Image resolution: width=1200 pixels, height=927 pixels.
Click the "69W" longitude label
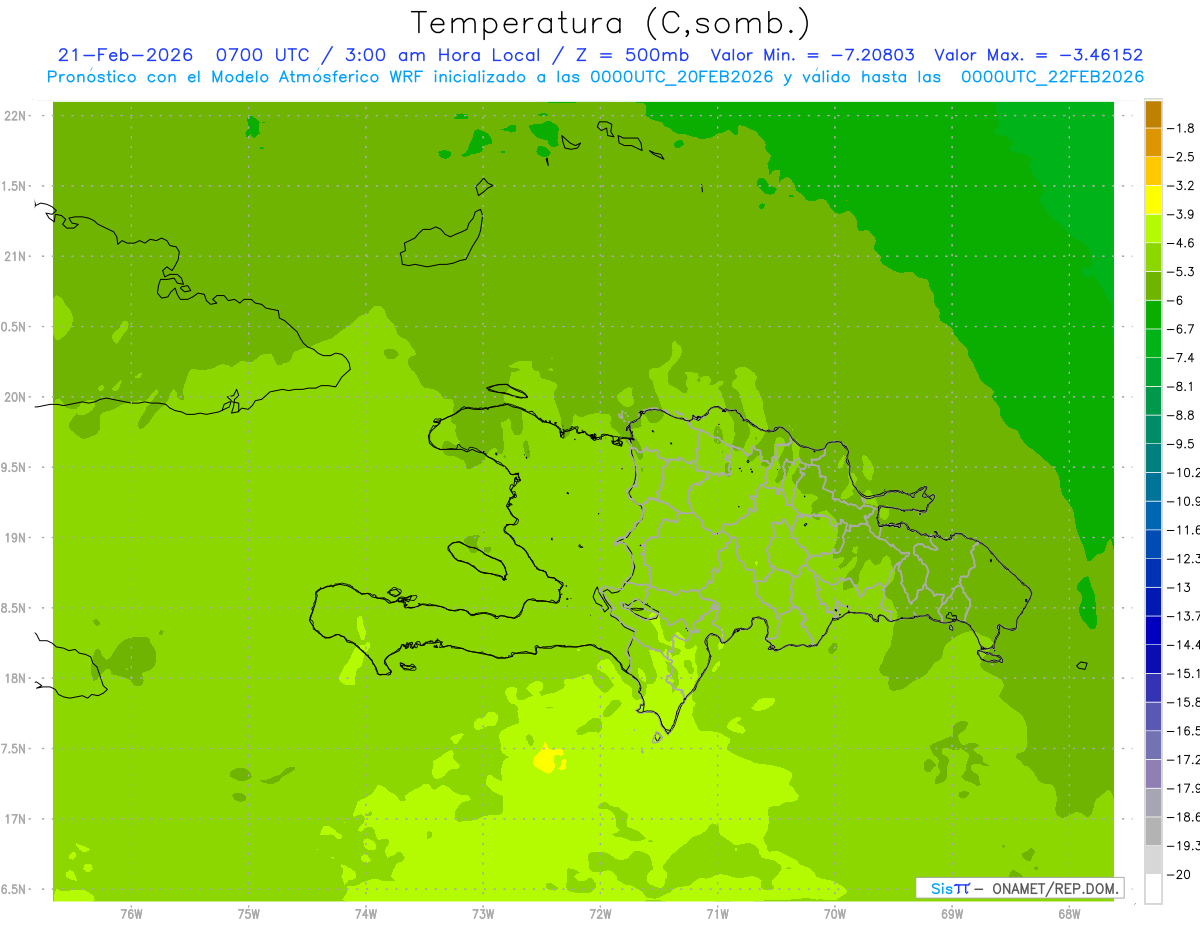click(x=952, y=914)
